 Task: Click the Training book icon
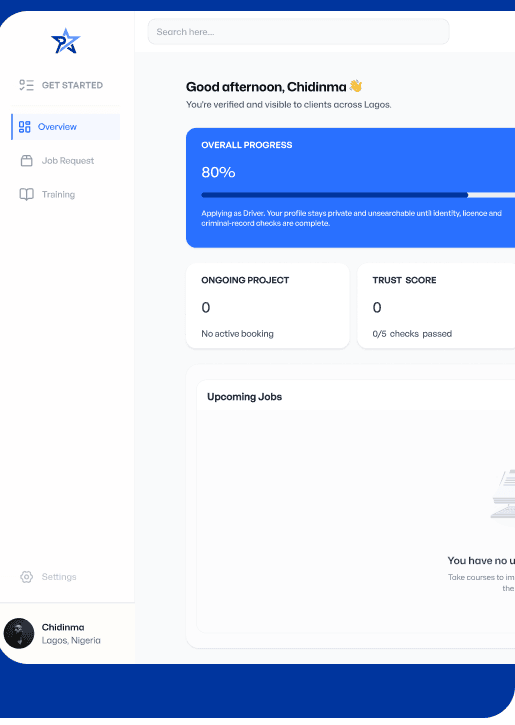pyautogui.click(x=26, y=194)
